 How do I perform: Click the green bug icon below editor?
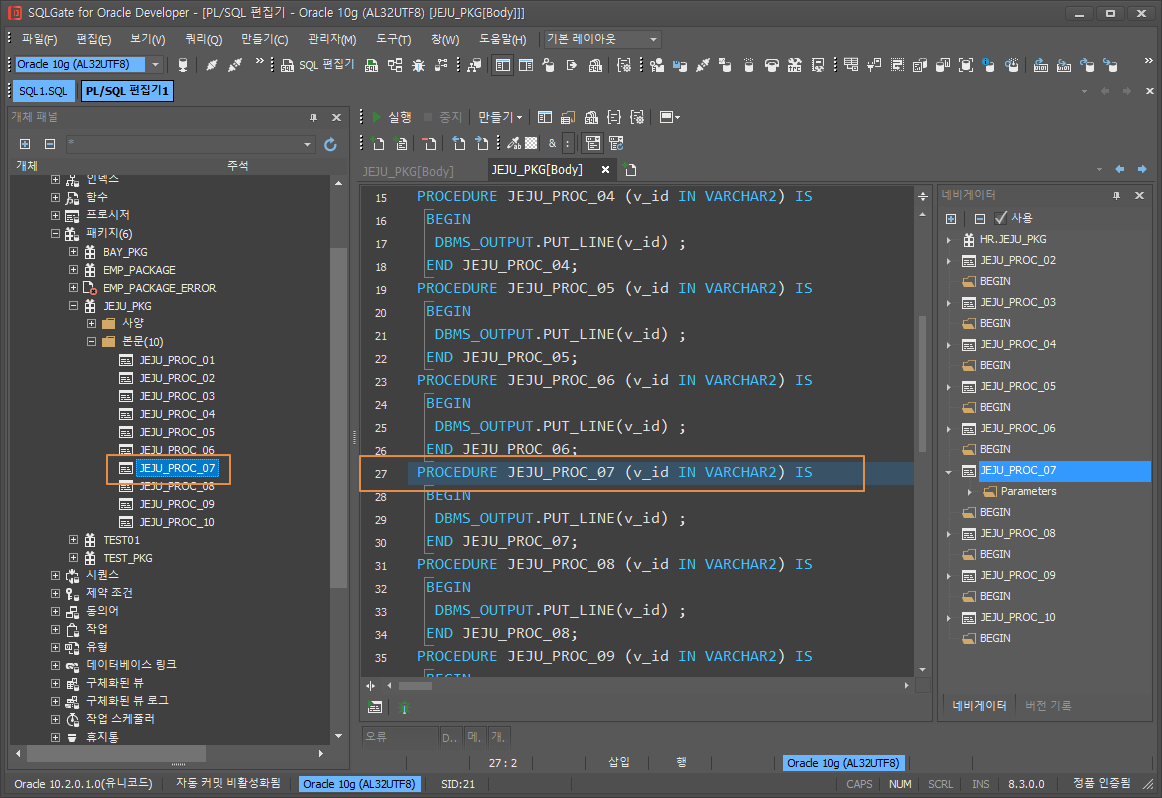tap(405, 708)
